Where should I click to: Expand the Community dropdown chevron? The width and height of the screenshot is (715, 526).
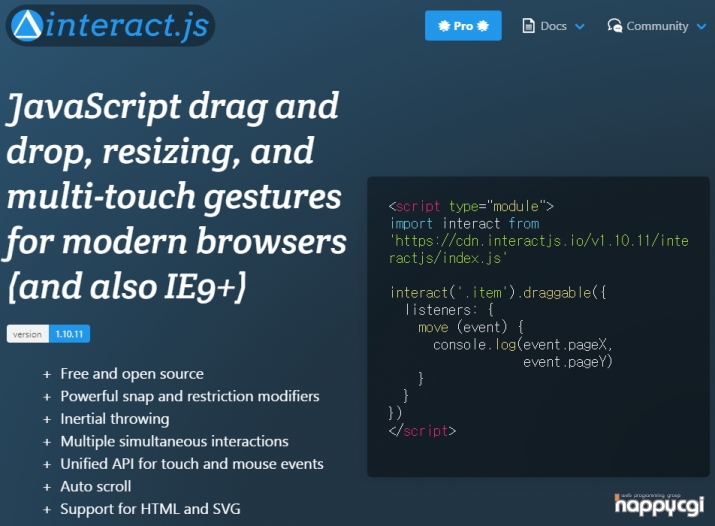tap(701, 26)
